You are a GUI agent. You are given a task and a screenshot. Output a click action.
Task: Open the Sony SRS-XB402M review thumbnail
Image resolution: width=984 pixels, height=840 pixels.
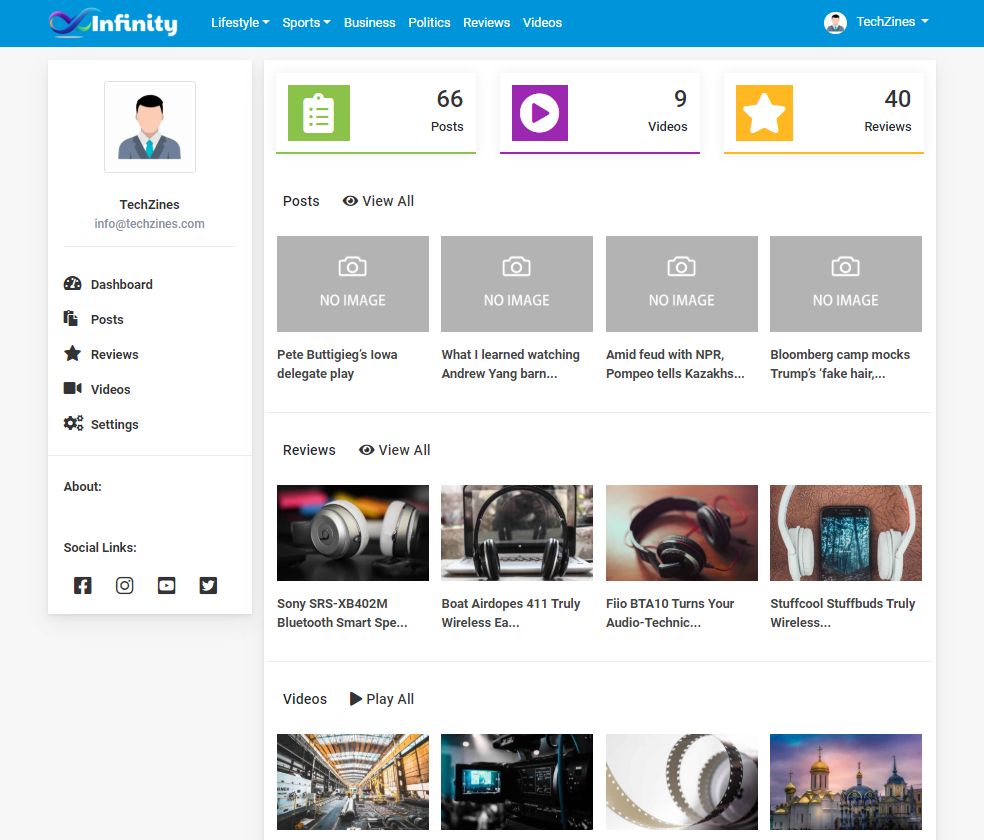click(353, 533)
